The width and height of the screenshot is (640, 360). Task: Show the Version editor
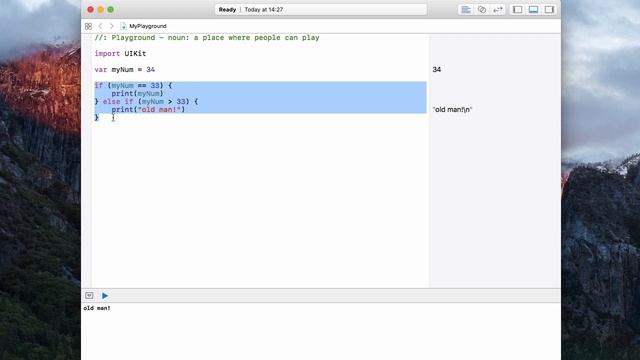[x=498, y=9]
